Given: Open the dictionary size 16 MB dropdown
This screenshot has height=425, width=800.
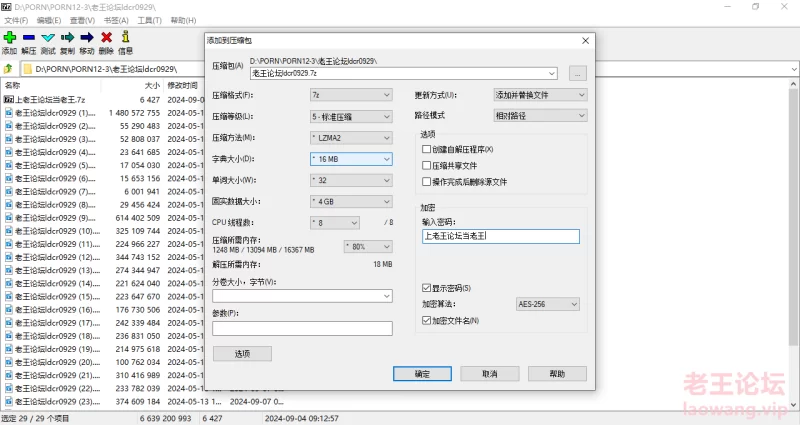Looking at the screenshot, I should tap(351, 159).
